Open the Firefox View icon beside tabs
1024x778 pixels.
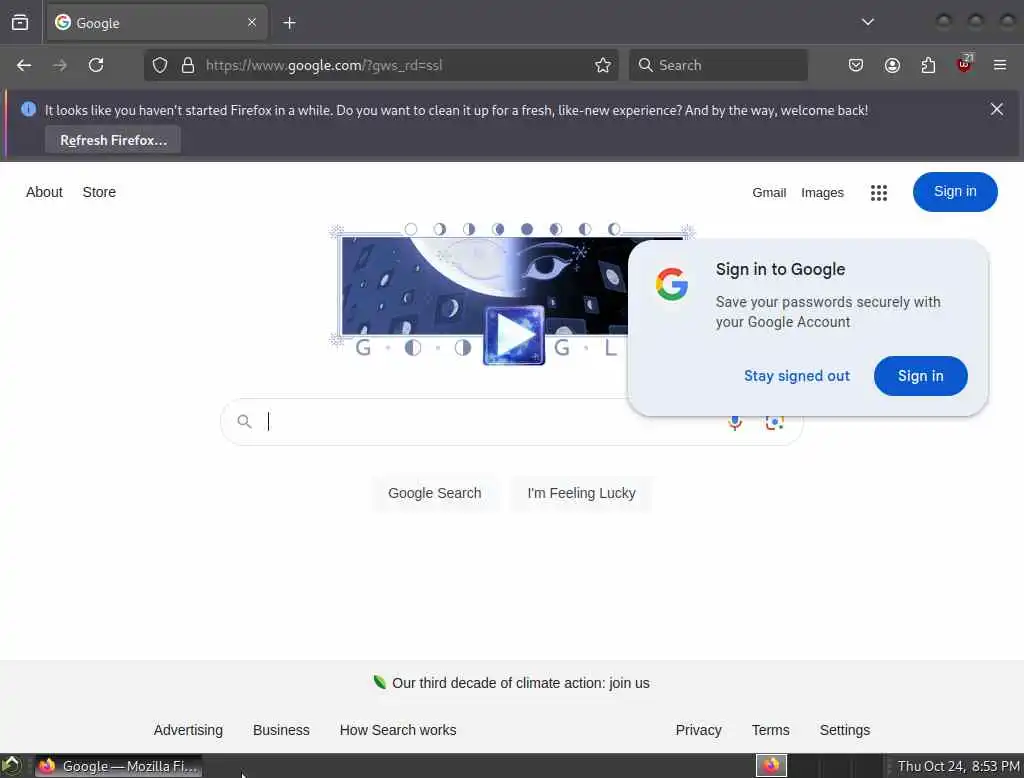[x=20, y=23]
